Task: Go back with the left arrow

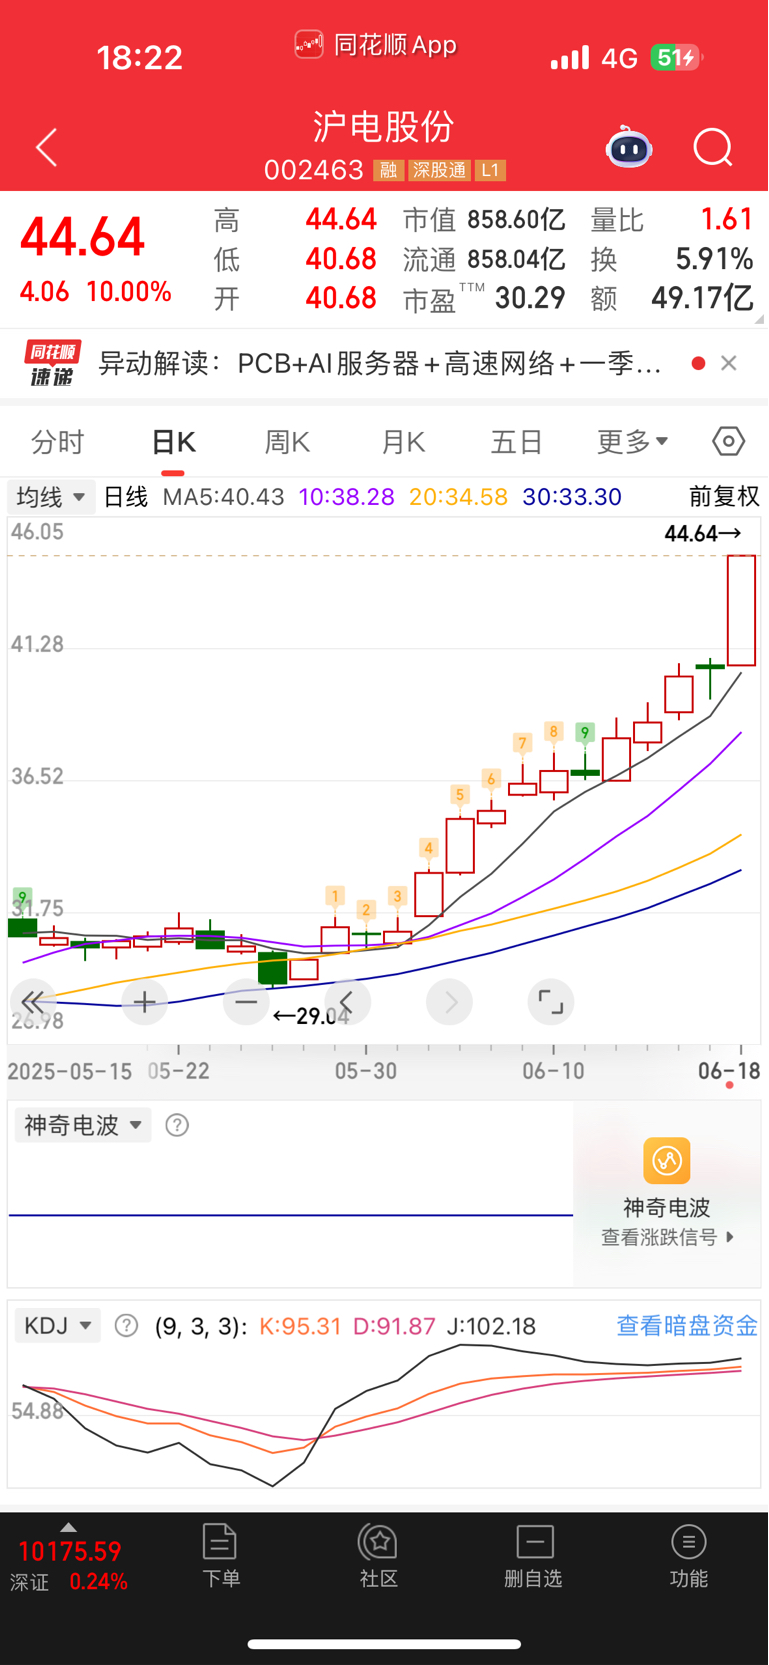Action: click(x=46, y=148)
